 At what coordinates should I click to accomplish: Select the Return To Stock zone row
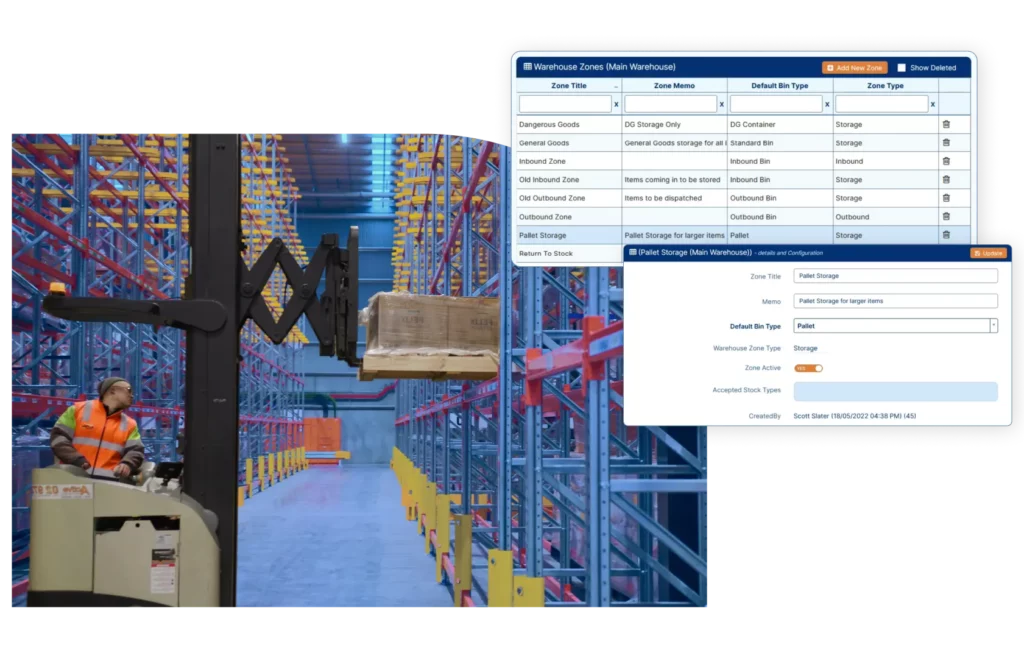[567, 253]
